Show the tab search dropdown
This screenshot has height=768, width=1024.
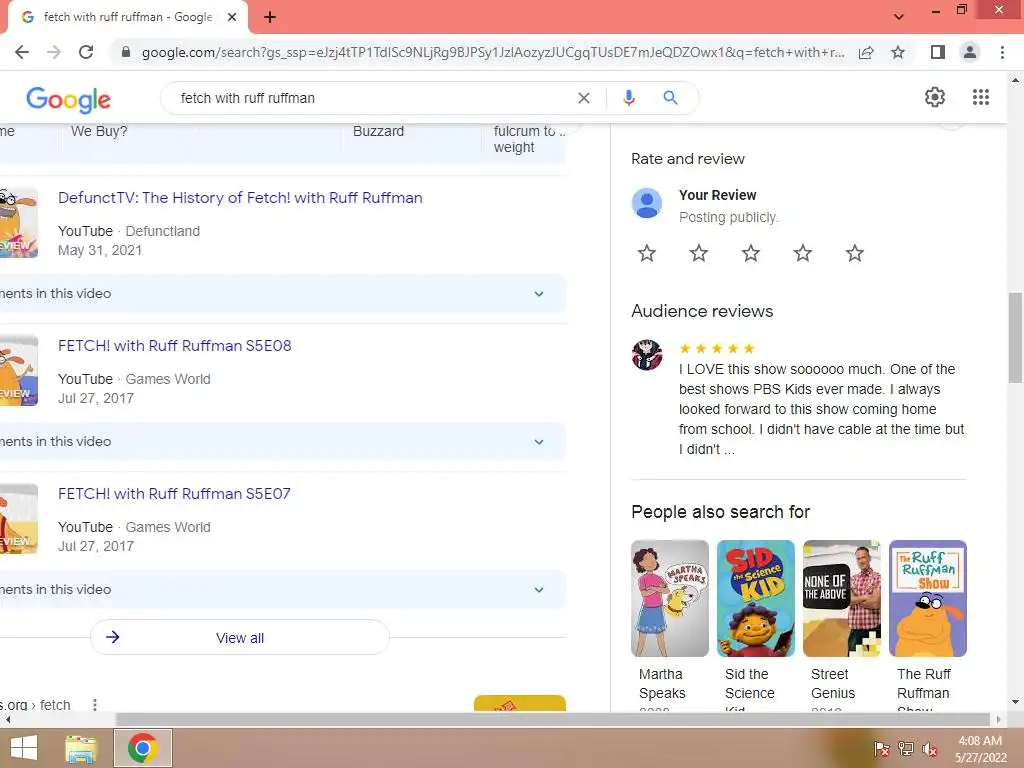(x=899, y=17)
